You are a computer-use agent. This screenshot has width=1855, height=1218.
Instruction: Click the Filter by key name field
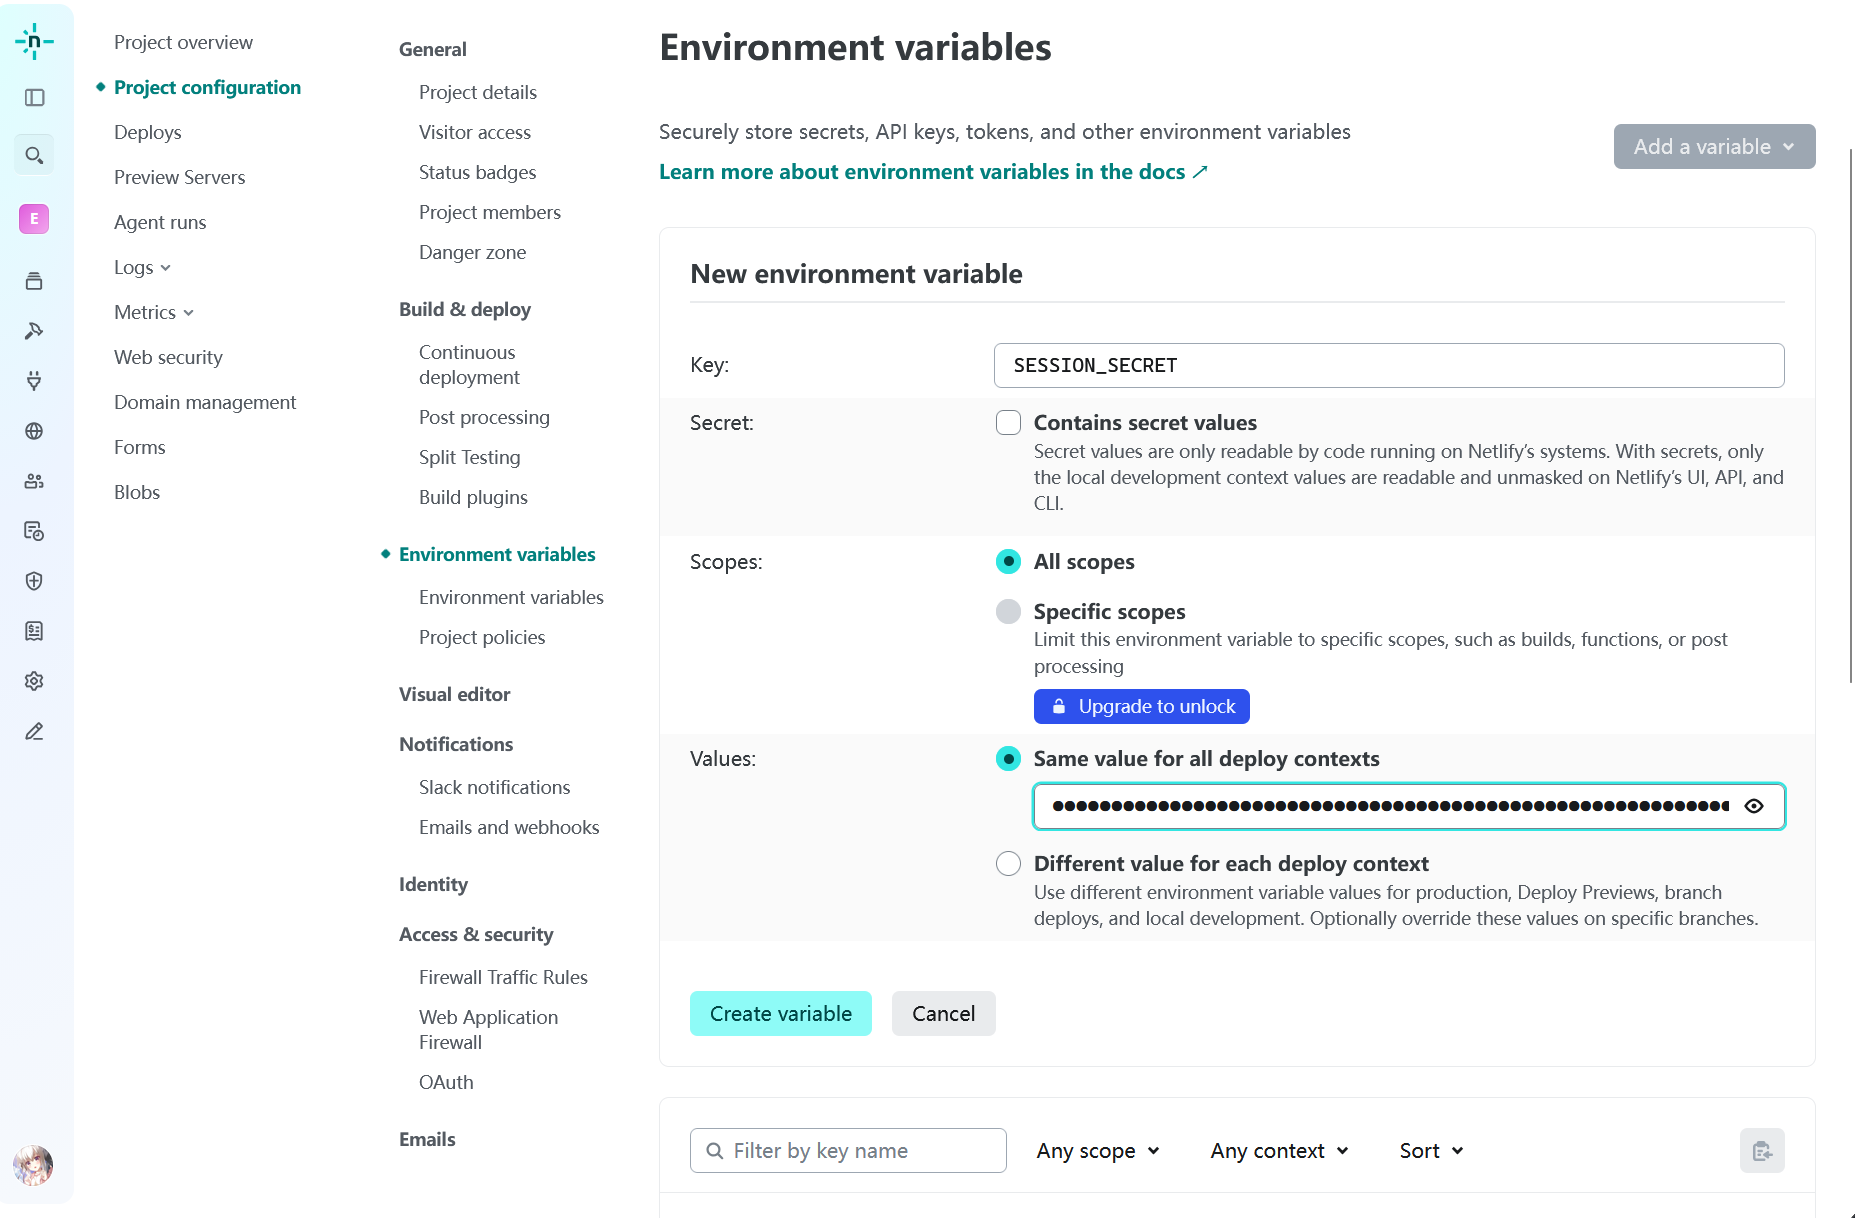pos(848,1151)
